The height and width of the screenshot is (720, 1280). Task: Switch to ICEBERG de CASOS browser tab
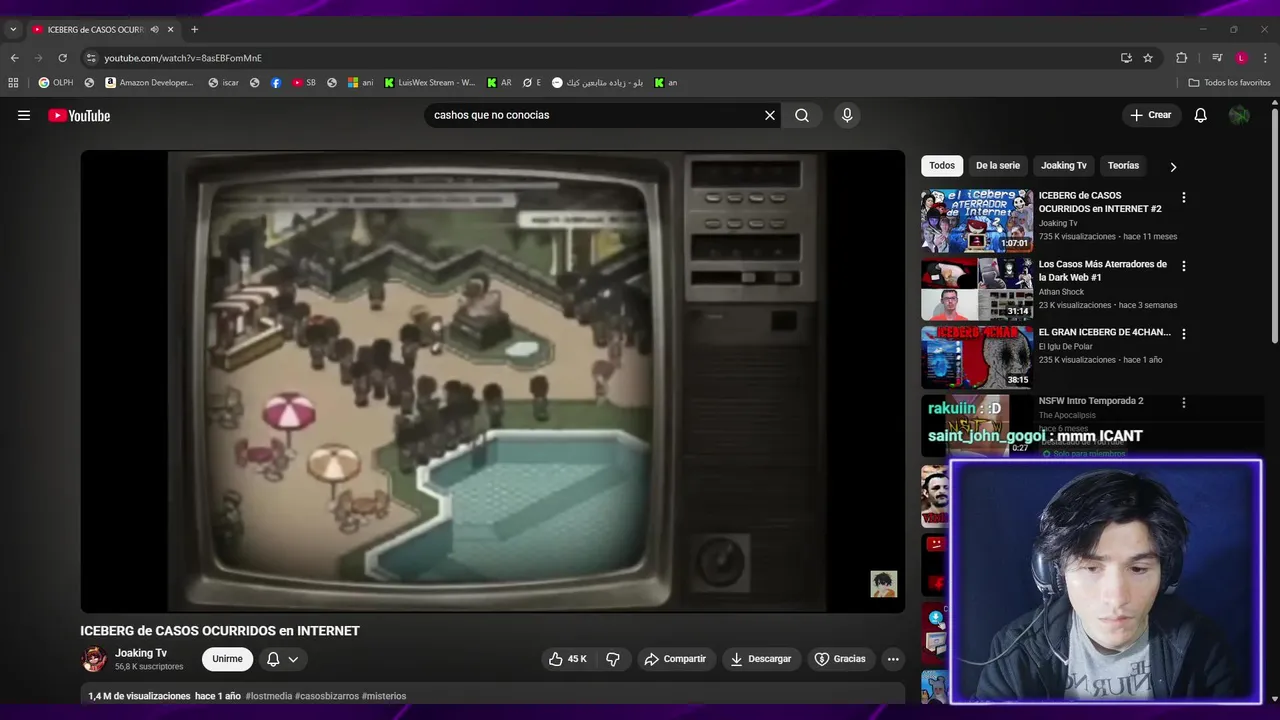[x=95, y=30]
